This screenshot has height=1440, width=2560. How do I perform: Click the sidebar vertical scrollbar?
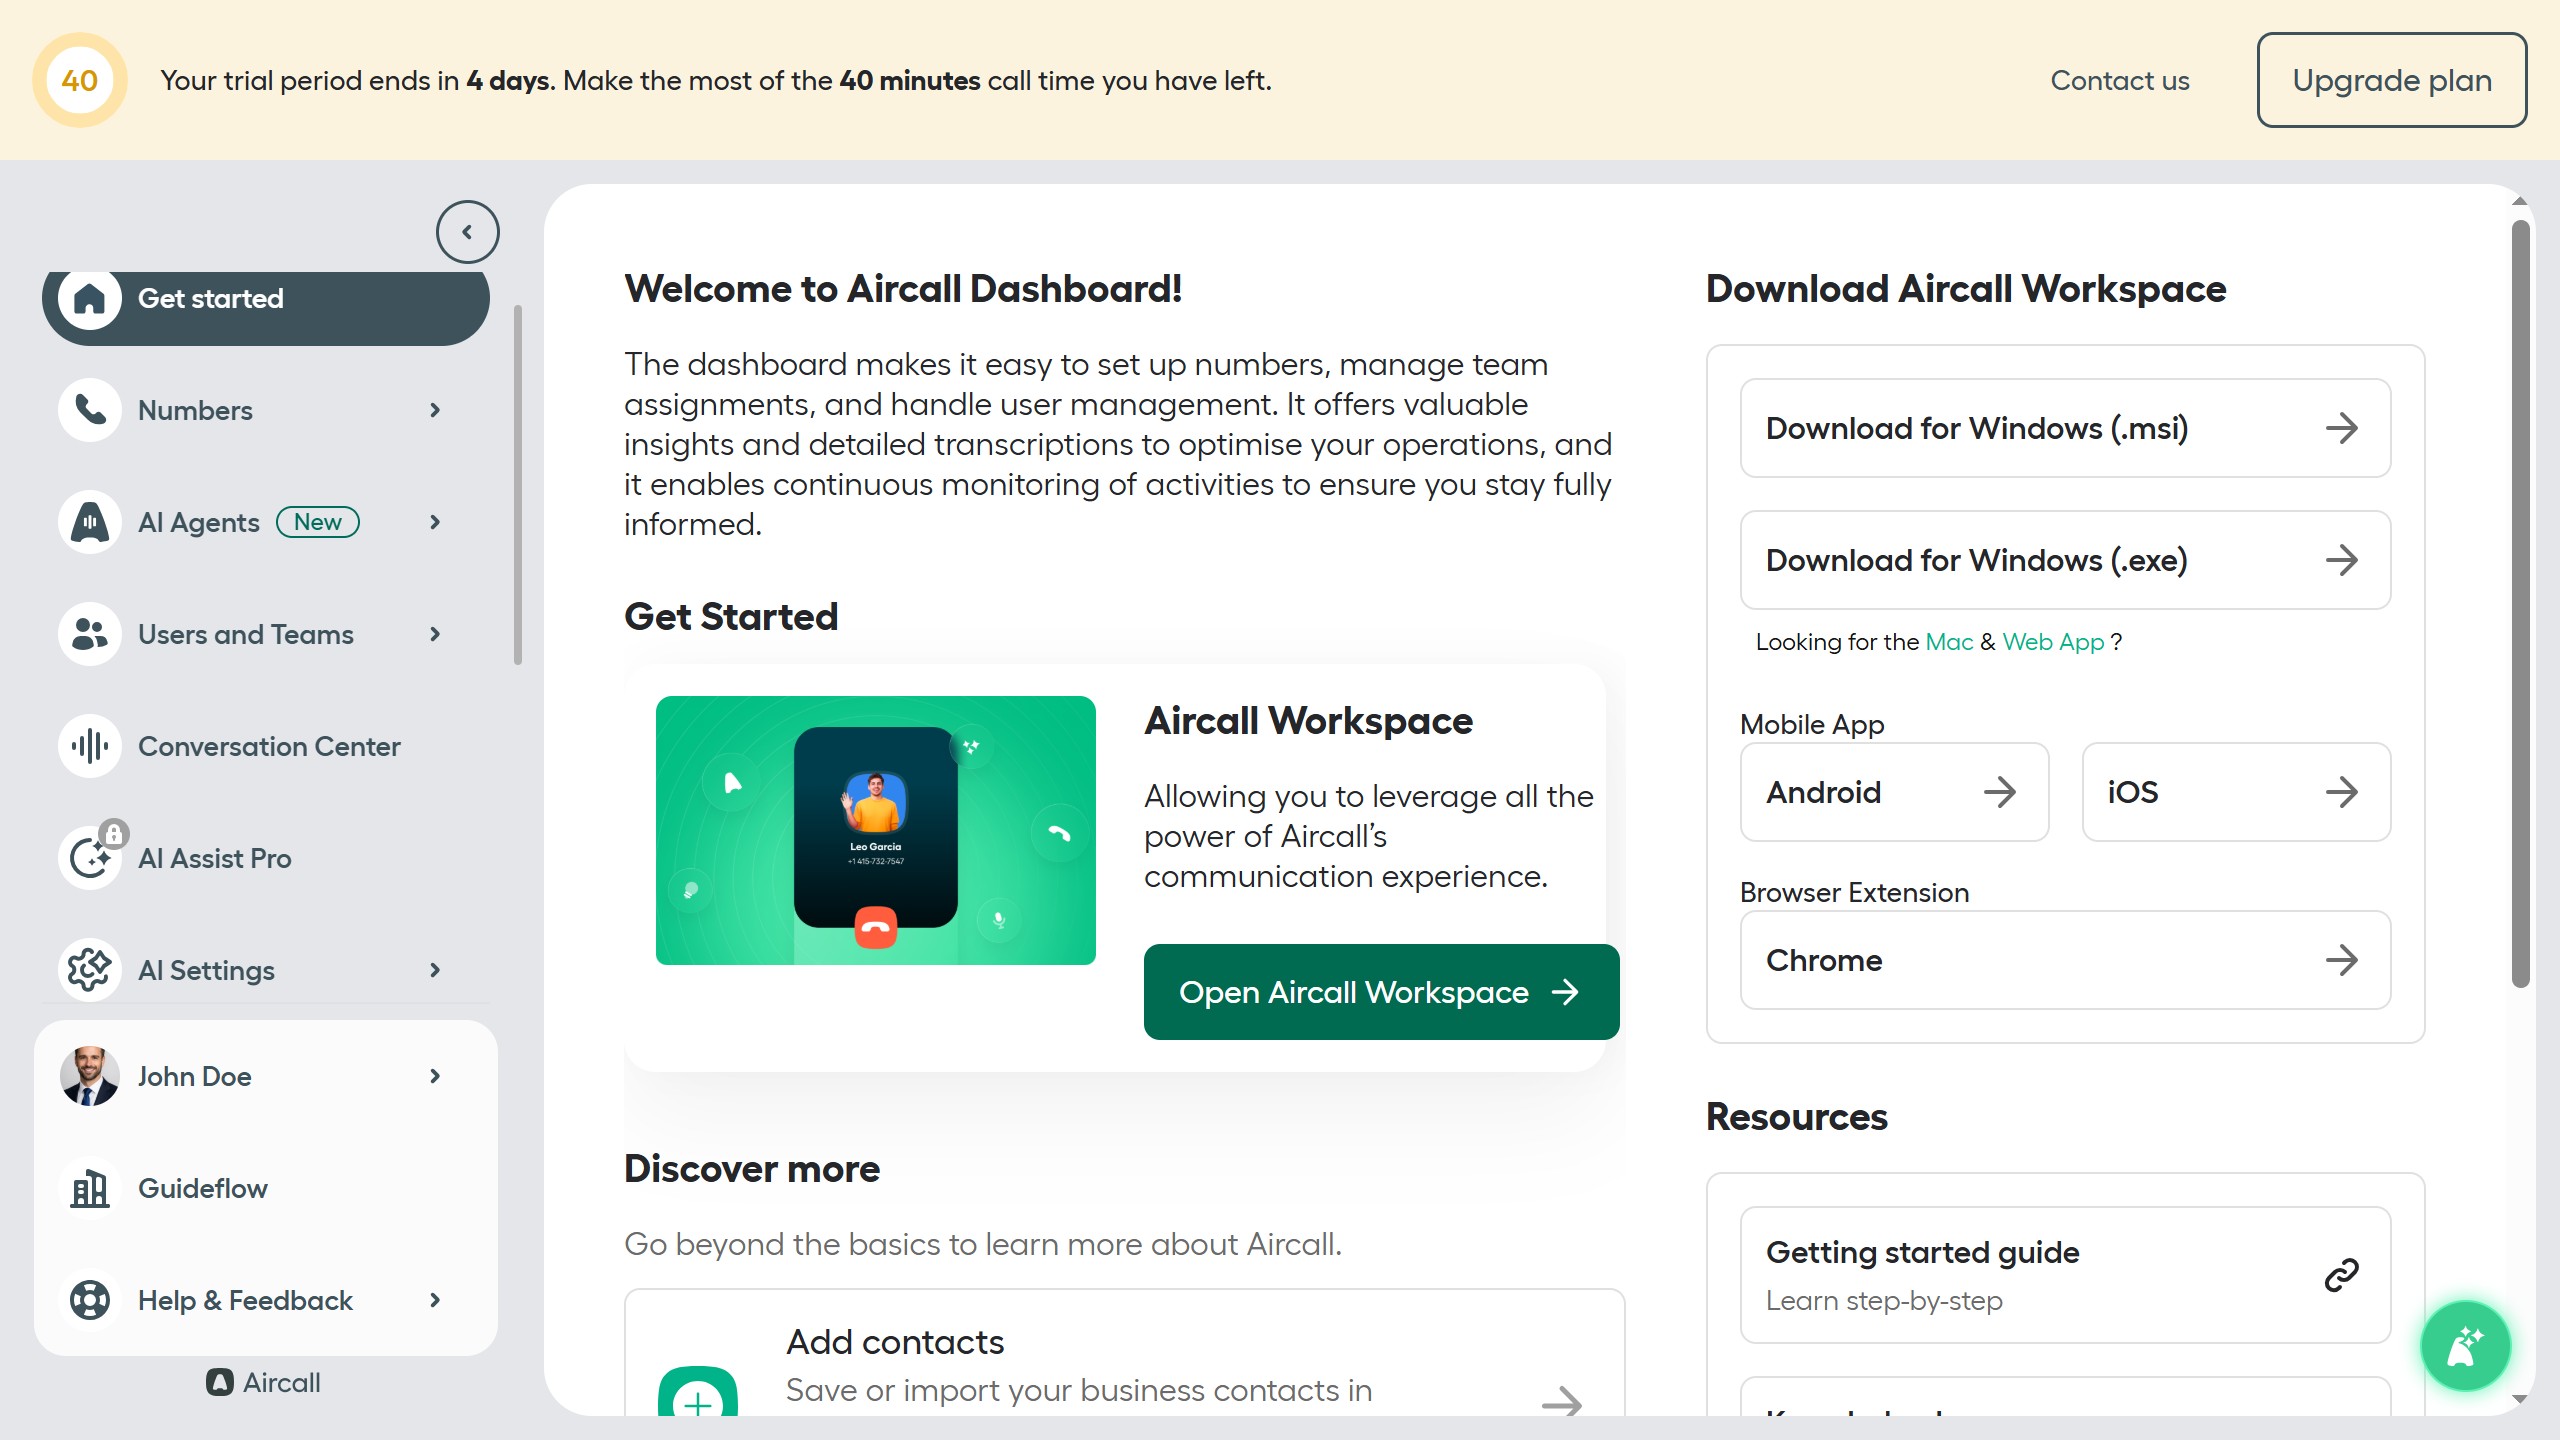click(517, 485)
